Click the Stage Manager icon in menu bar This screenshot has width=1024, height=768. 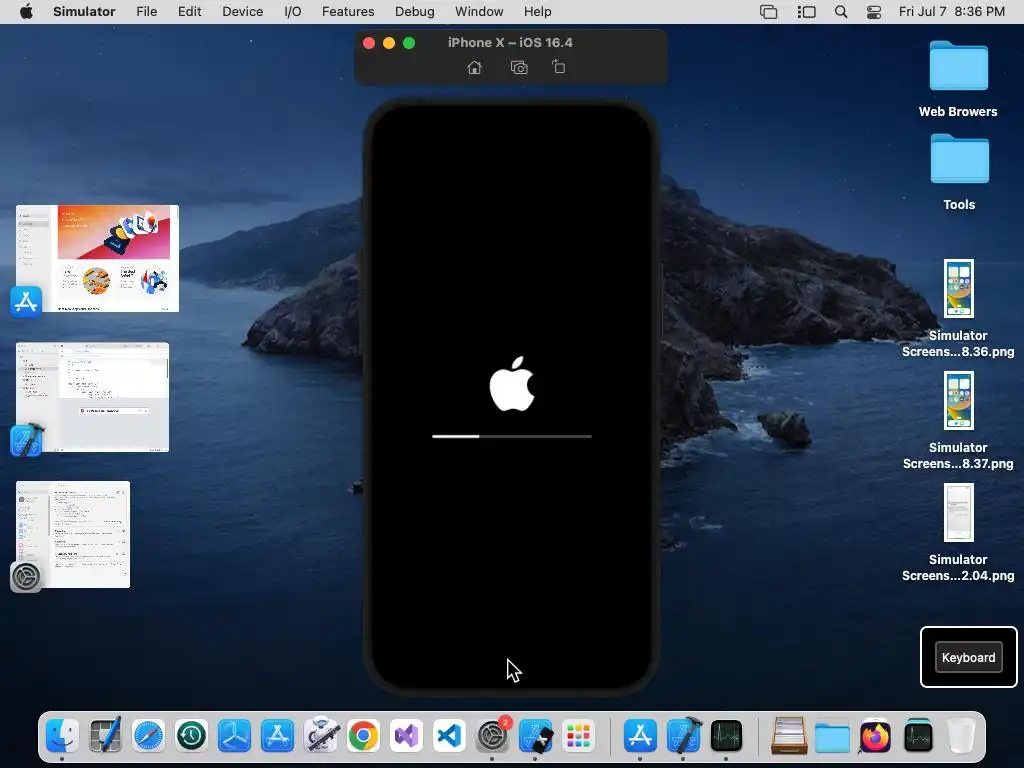807,12
